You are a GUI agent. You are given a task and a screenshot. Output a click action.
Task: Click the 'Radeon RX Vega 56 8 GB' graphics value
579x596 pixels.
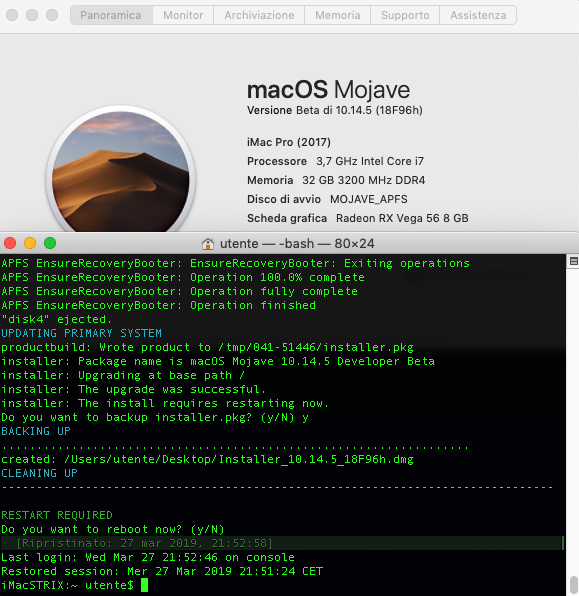402,218
